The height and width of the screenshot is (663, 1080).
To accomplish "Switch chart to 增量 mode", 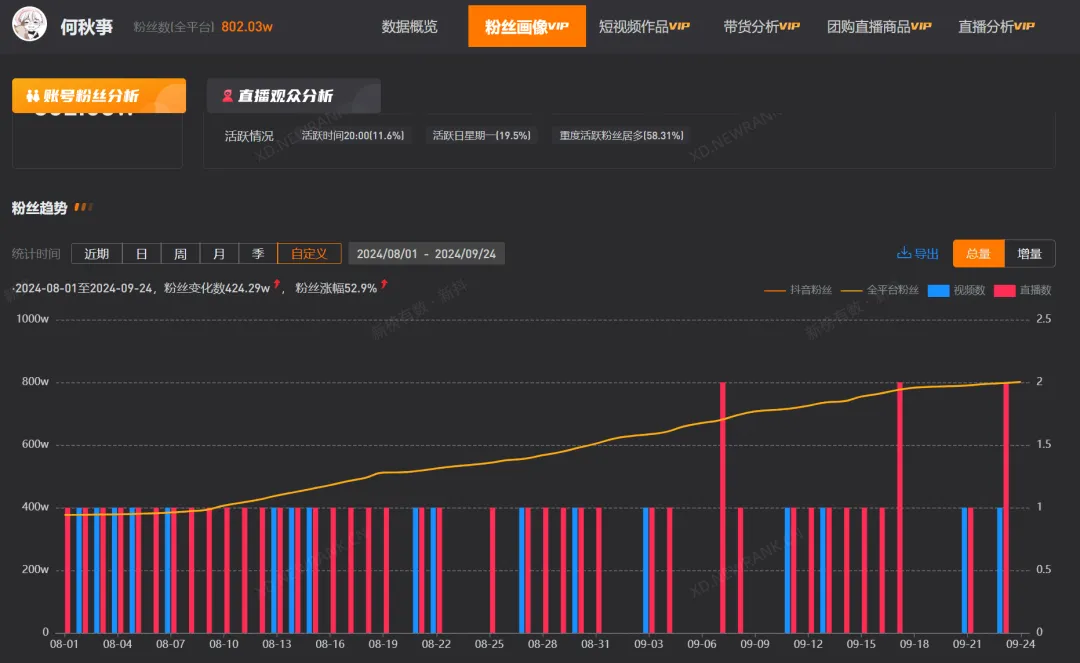I will click(x=1029, y=254).
